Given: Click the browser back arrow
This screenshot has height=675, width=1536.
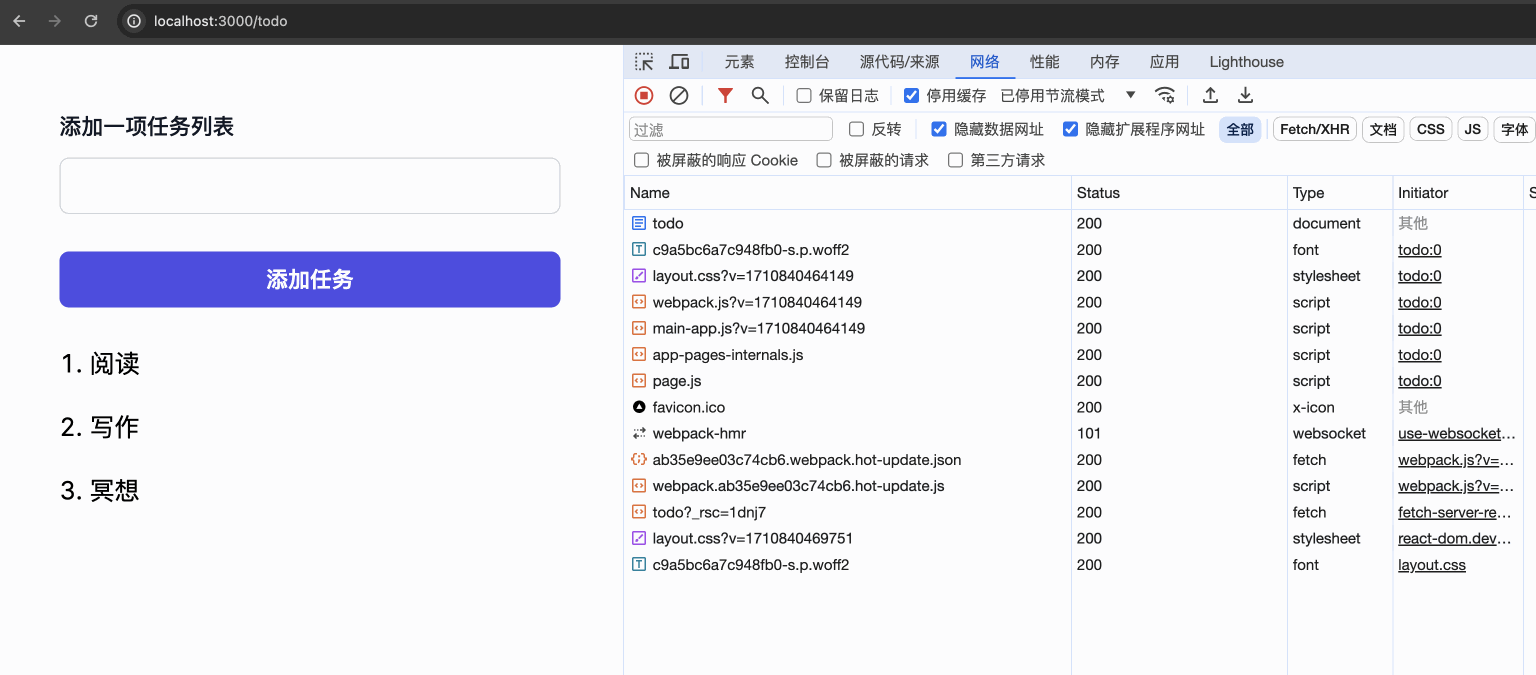Looking at the screenshot, I should tap(19, 21).
